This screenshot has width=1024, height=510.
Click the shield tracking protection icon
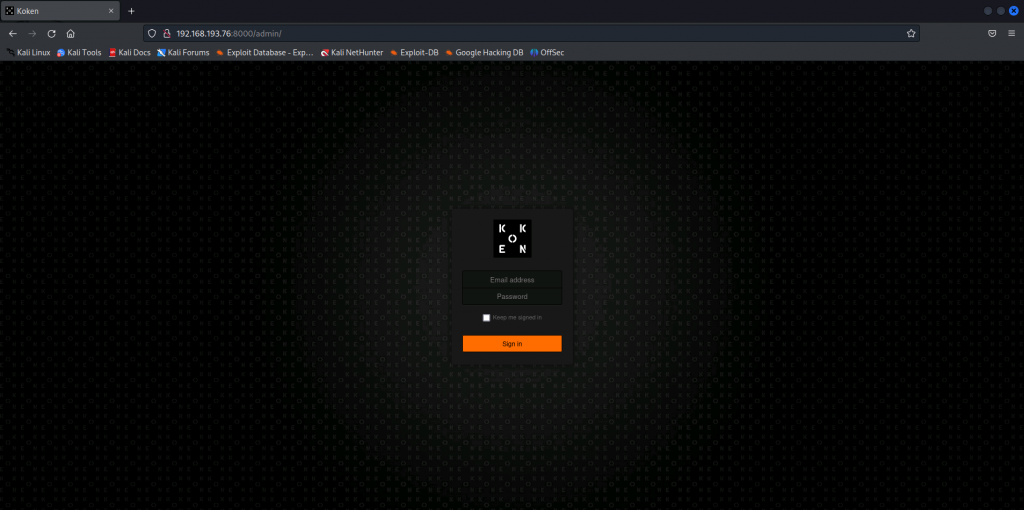(152, 33)
